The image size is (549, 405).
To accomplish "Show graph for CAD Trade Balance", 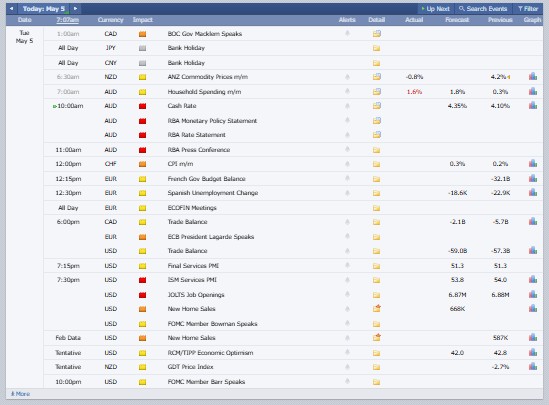I will coord(533,222).
